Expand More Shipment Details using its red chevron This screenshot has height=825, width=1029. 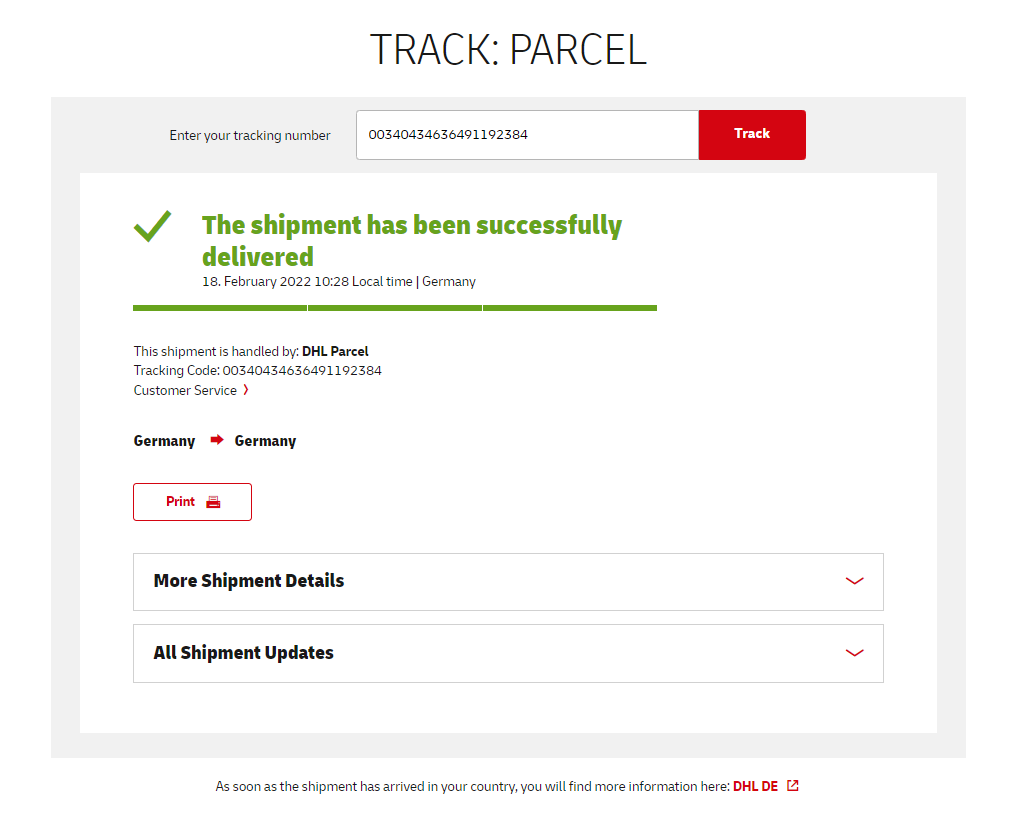pyautogui.click(x=854, y=581)
